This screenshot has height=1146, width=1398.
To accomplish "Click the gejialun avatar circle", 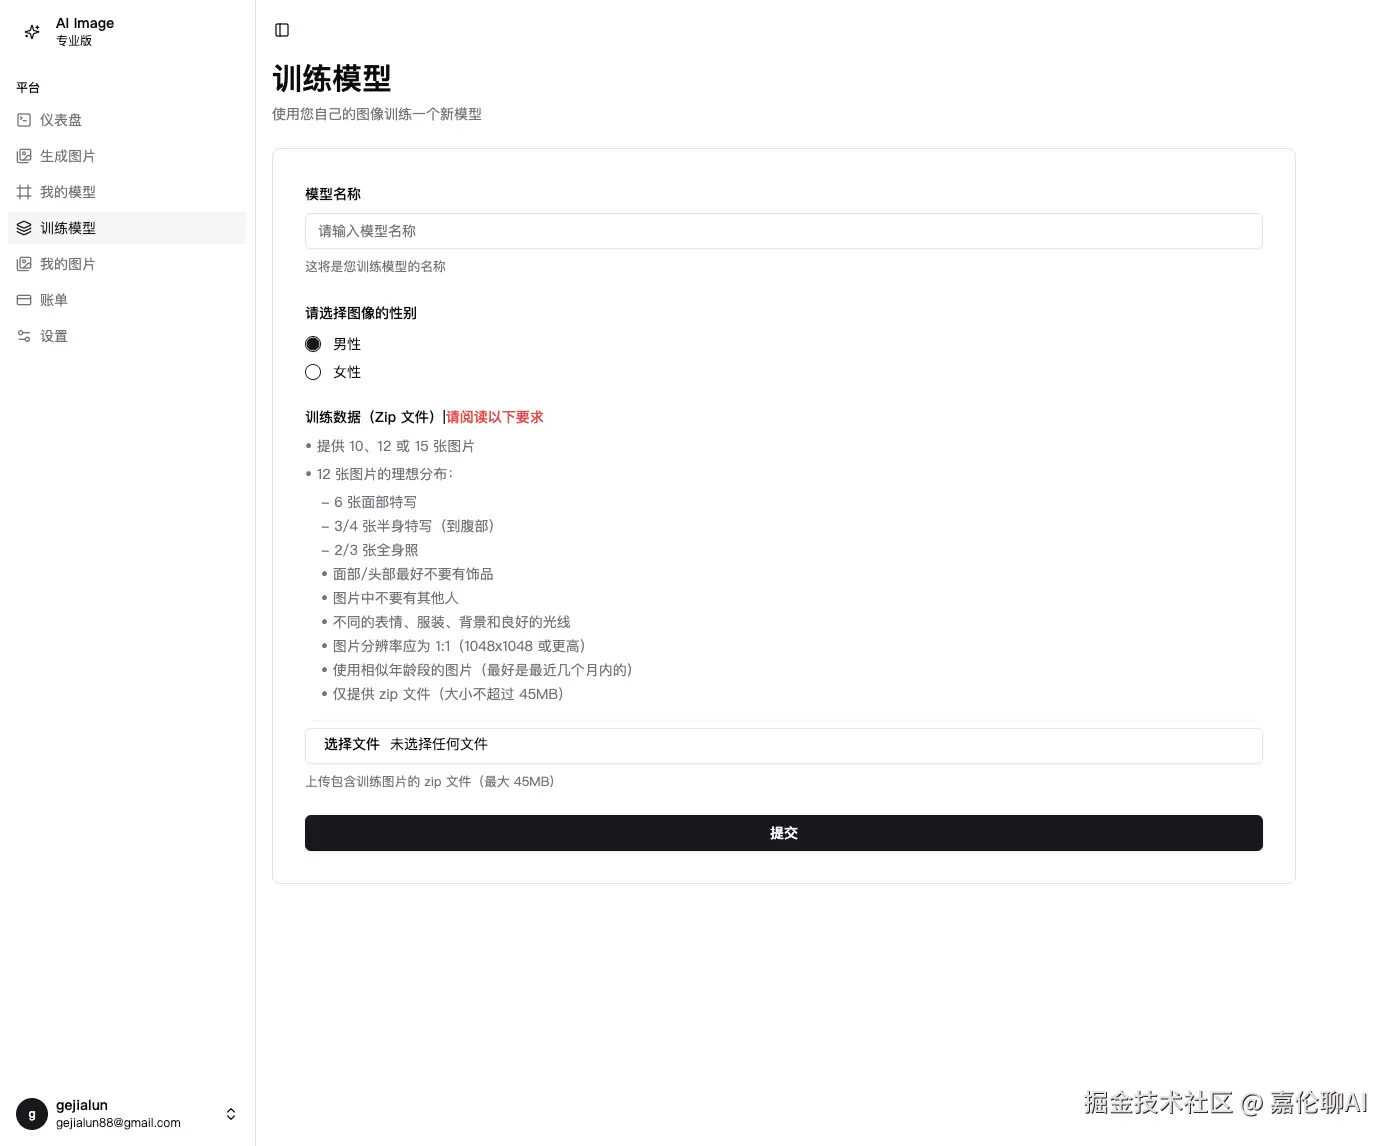I will pos(32,1113).
